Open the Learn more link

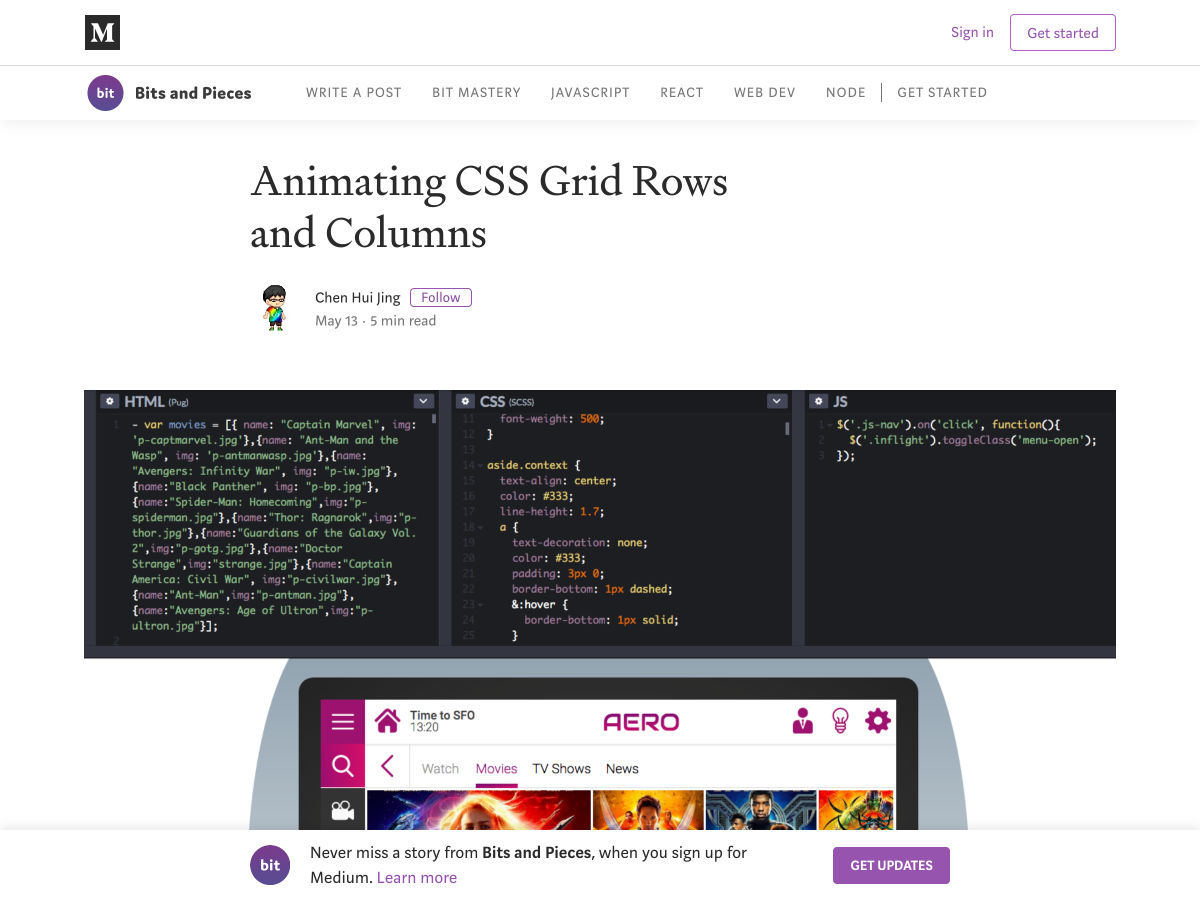(x=417, y=878)
